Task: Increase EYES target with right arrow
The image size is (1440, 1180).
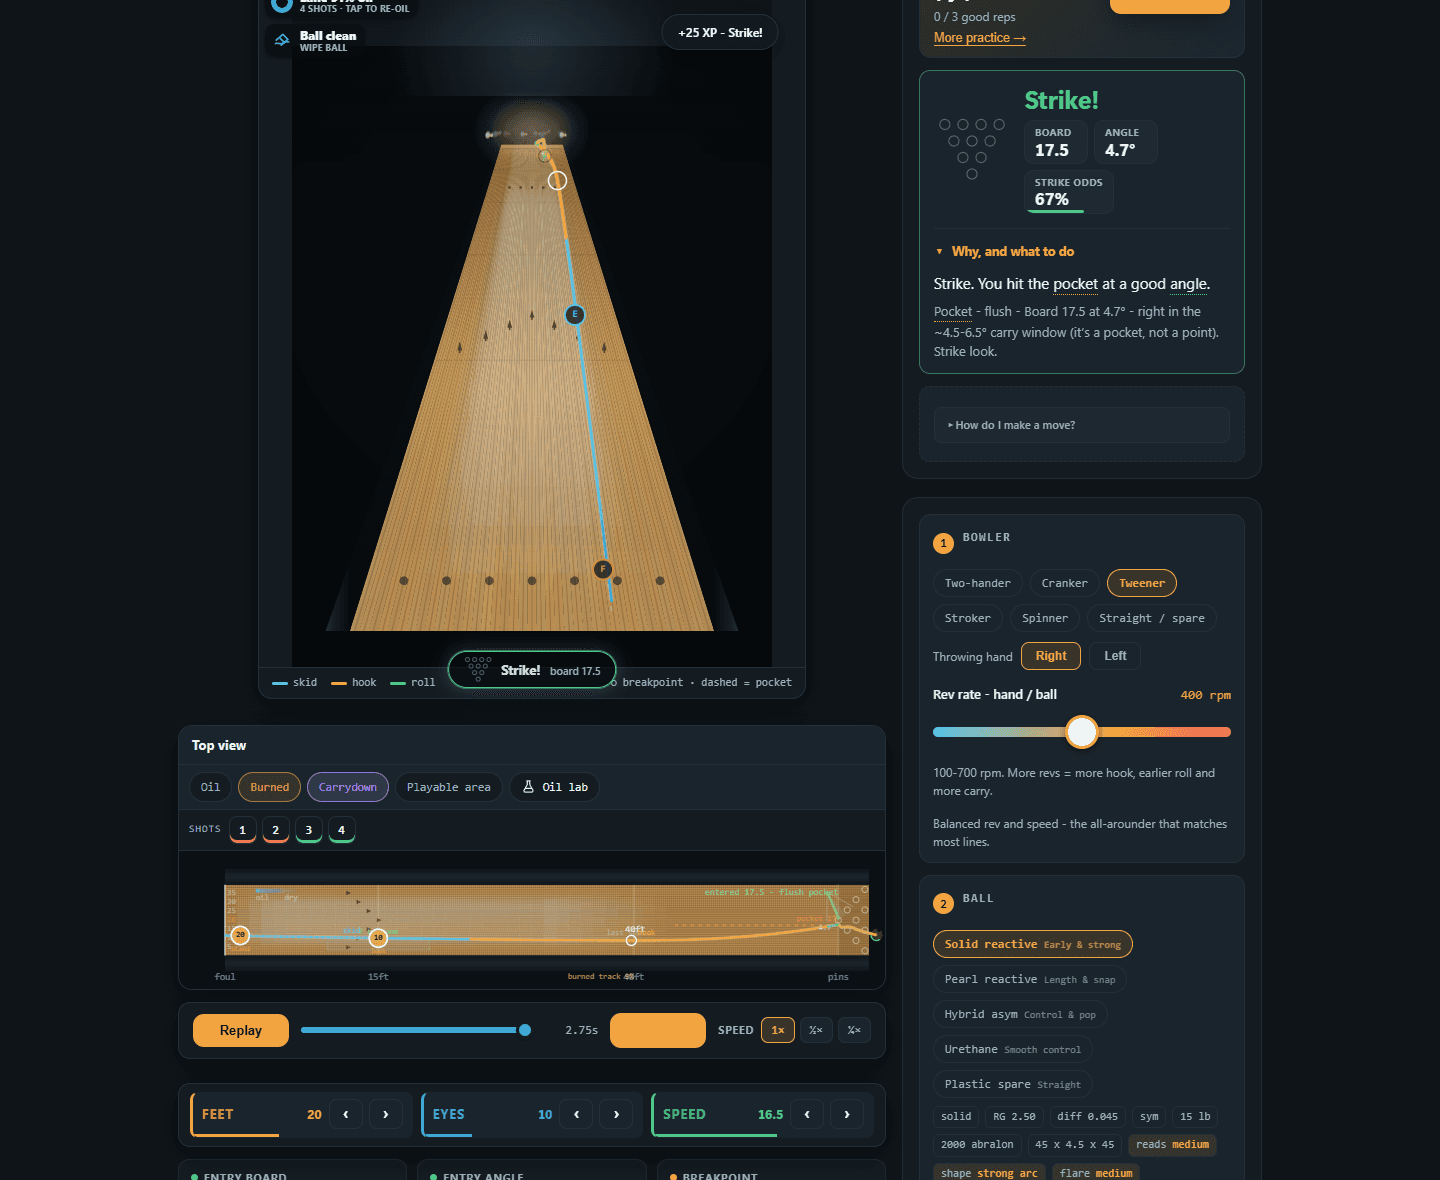Action: click(x=616, y=1114)
